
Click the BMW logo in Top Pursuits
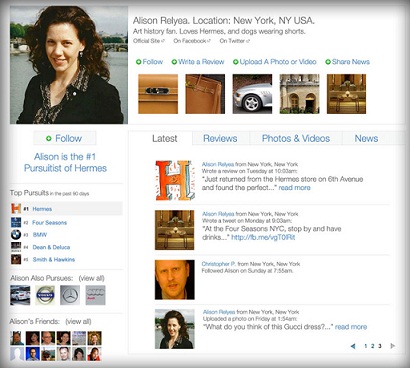point(16,235)
